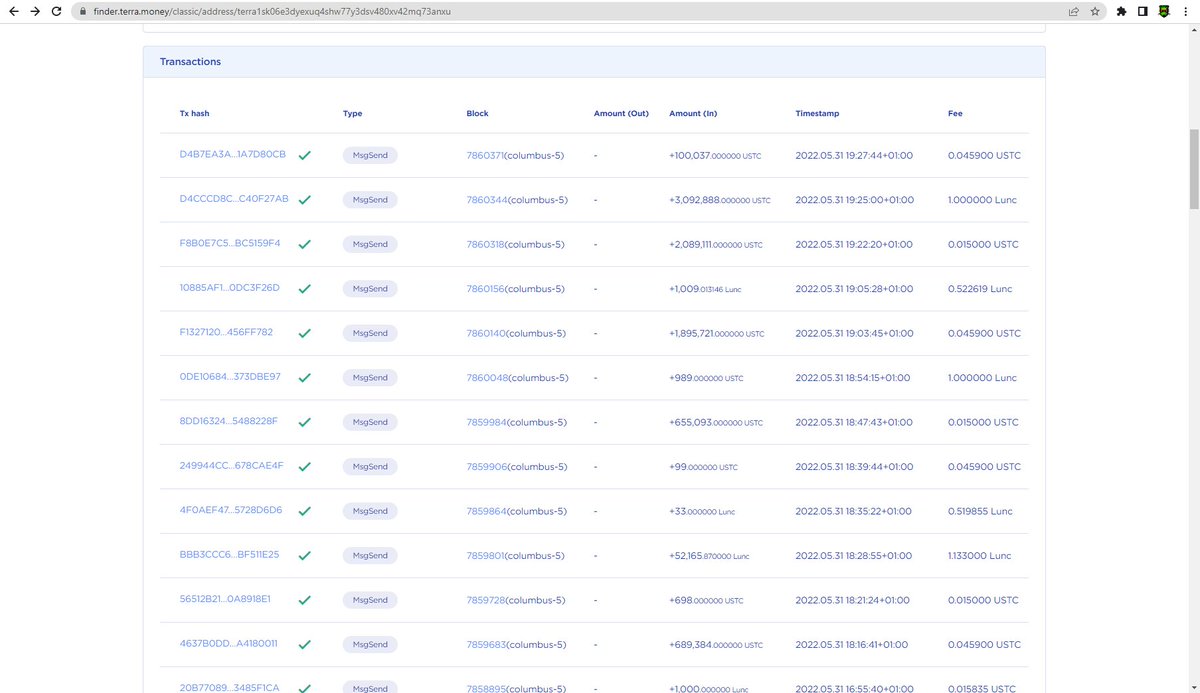This screenshot has height=693, width=1200.
Task: Open transaction F1327120...456FF782
Action: pos(226,333)
